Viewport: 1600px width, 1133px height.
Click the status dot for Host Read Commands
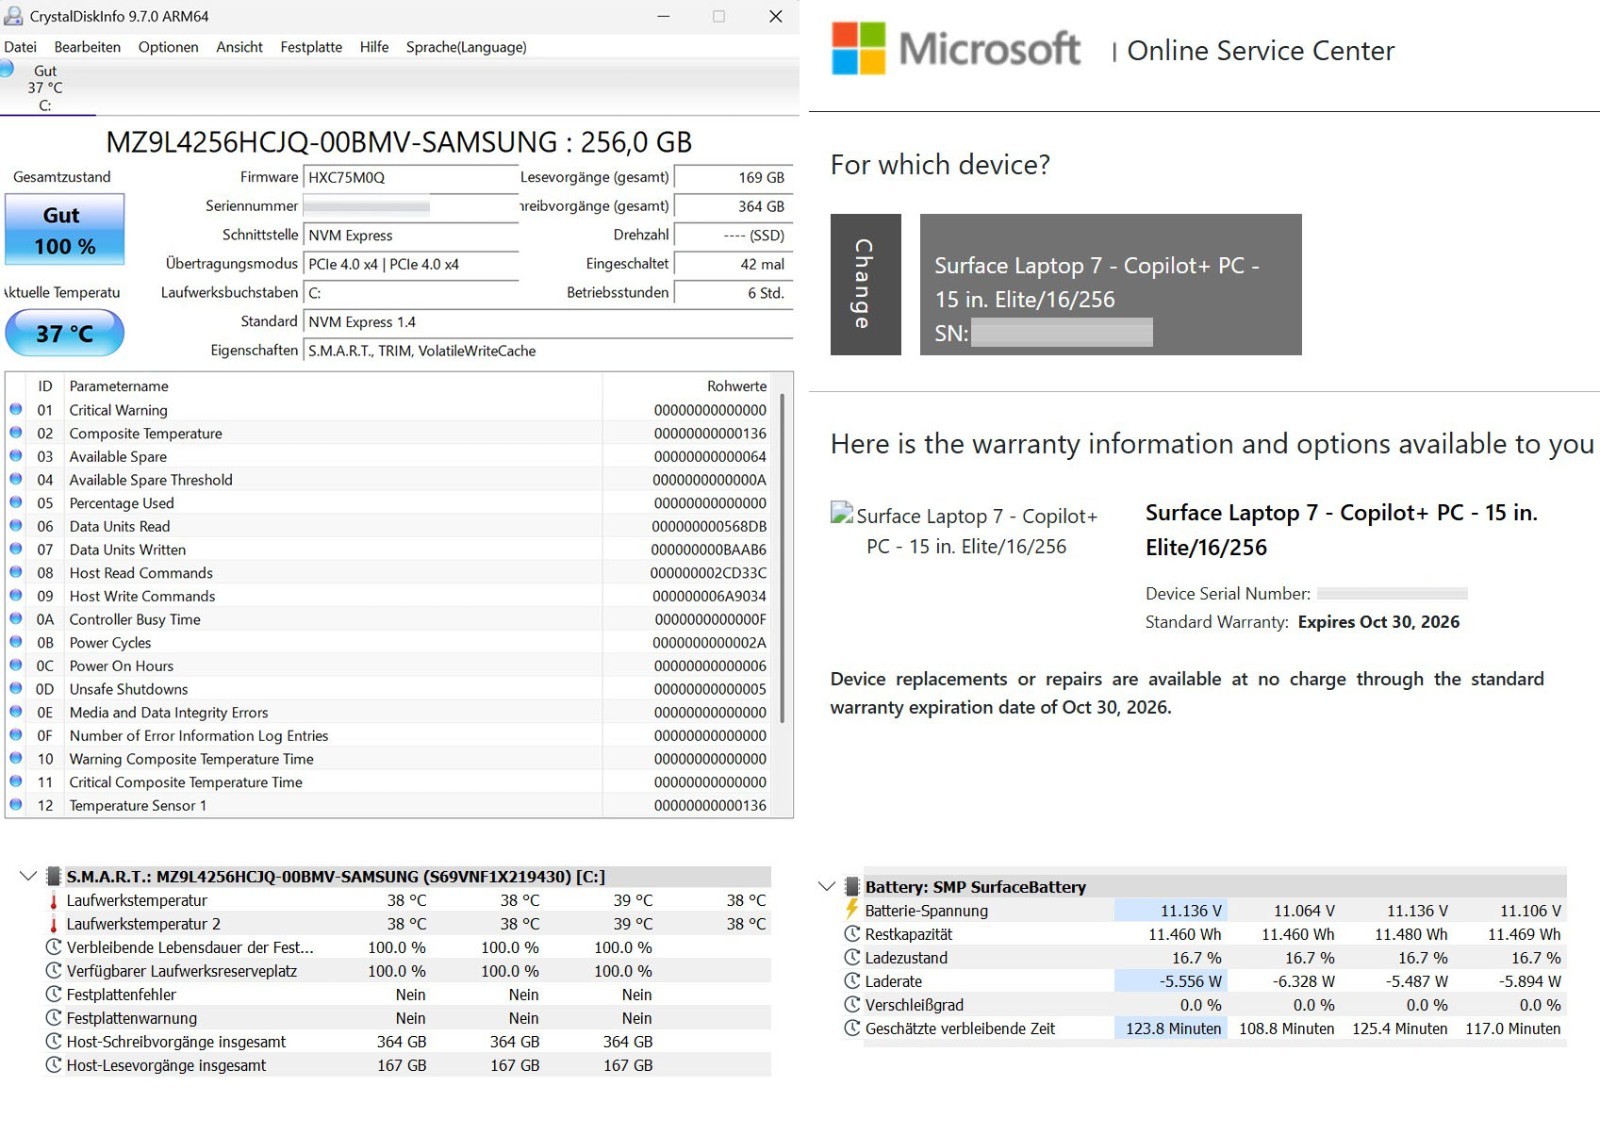click(16, 572)
